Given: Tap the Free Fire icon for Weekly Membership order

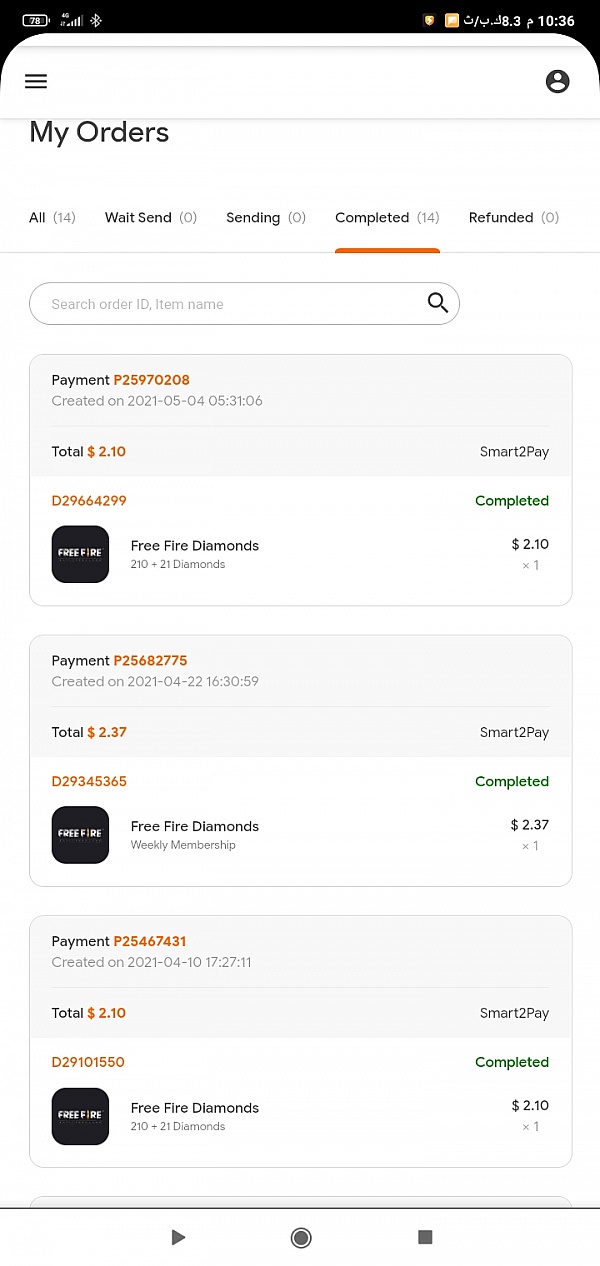Looking at the screenshot, I should (80, 835).
